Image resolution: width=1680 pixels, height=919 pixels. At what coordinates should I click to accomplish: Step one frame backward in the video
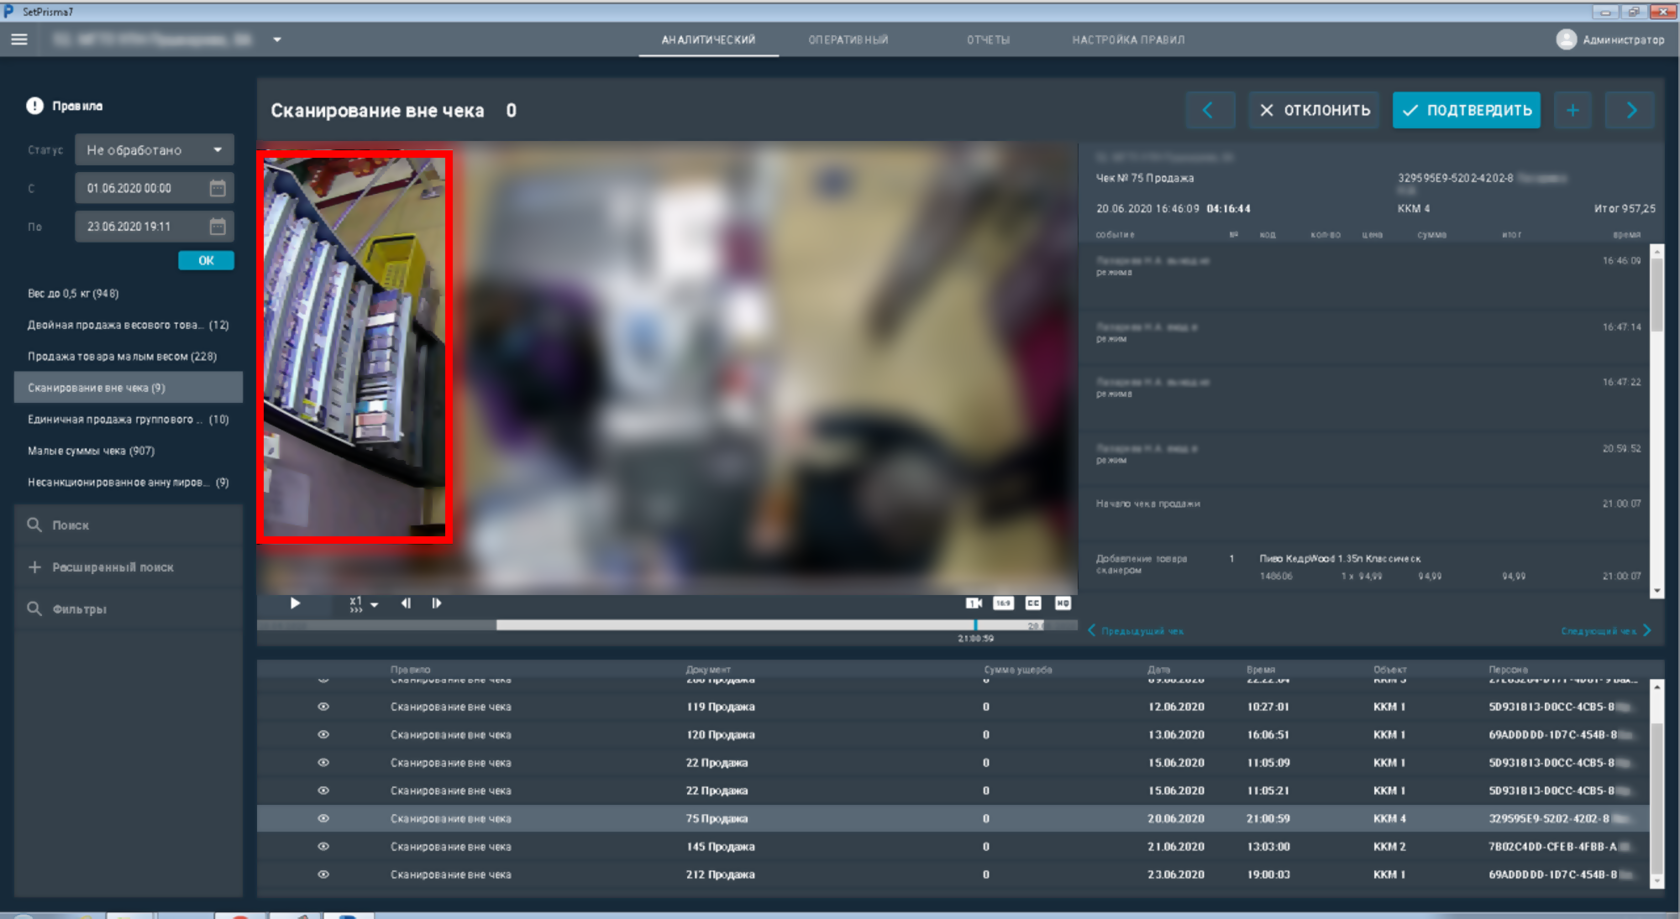(x=406, y=603)
